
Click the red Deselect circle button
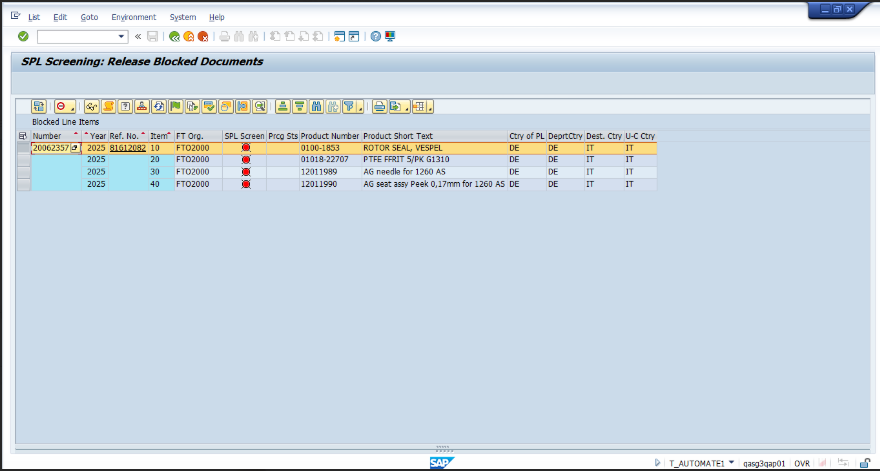coord(64,106)
